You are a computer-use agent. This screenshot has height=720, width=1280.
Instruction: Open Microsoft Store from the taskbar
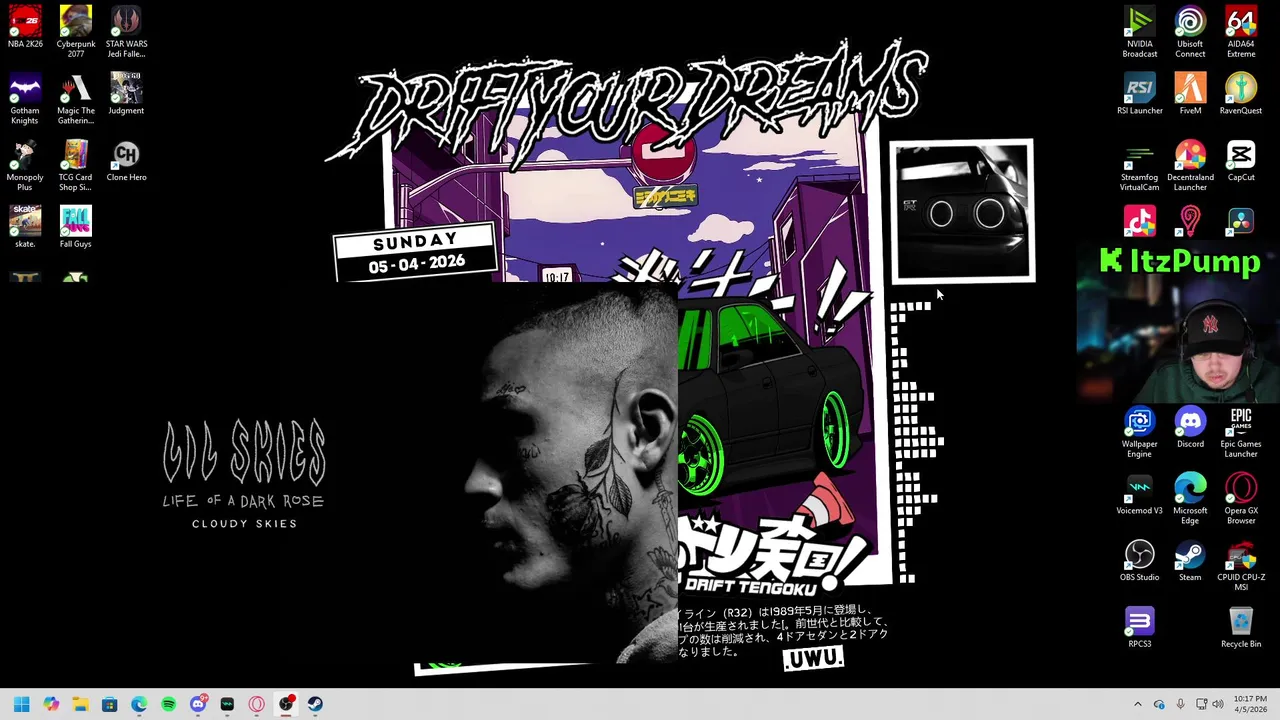(110, 704)
